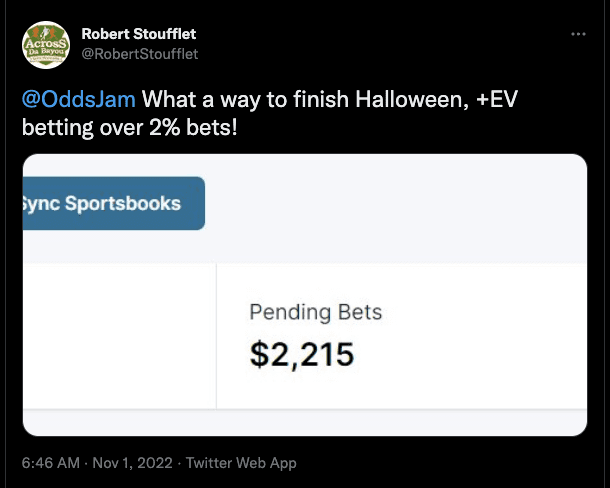Click the blank card left of Pending Bets
The height and width of the screenshot is (488, 610).
click(x=119, y=336)
